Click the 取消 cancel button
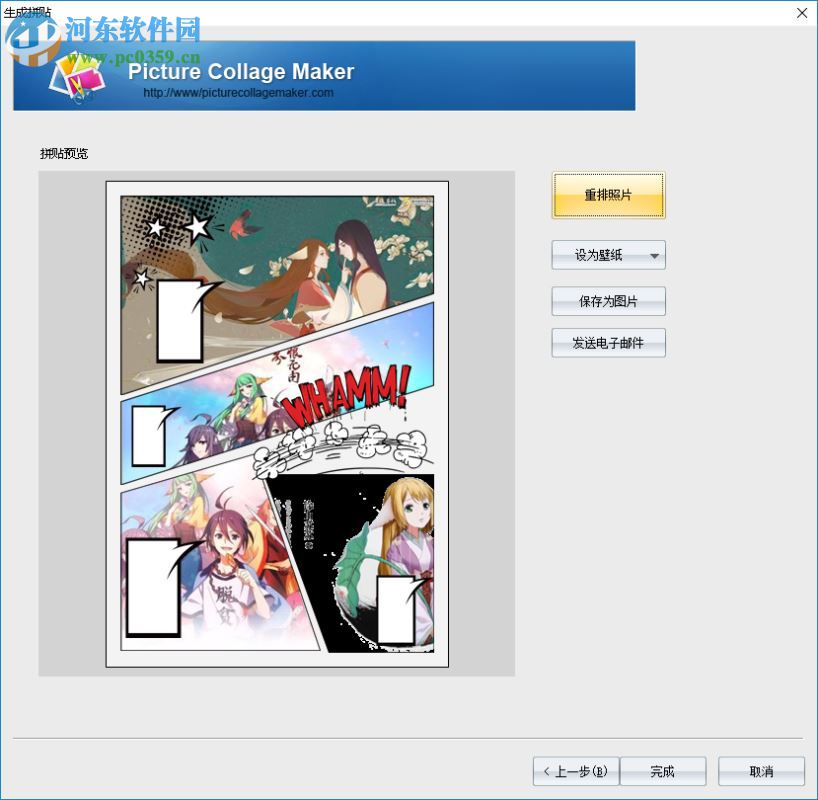 point(761,771)
